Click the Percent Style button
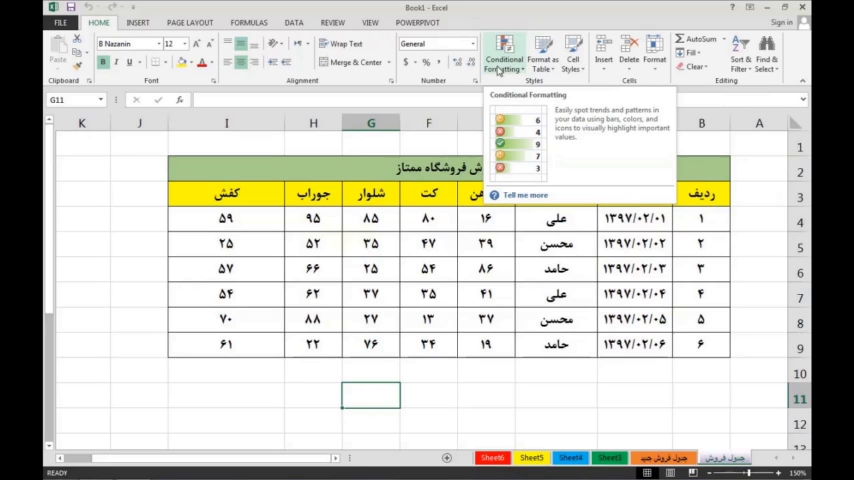Image resolution: width=854 pixels, height=480 pixels. (426, 62)
